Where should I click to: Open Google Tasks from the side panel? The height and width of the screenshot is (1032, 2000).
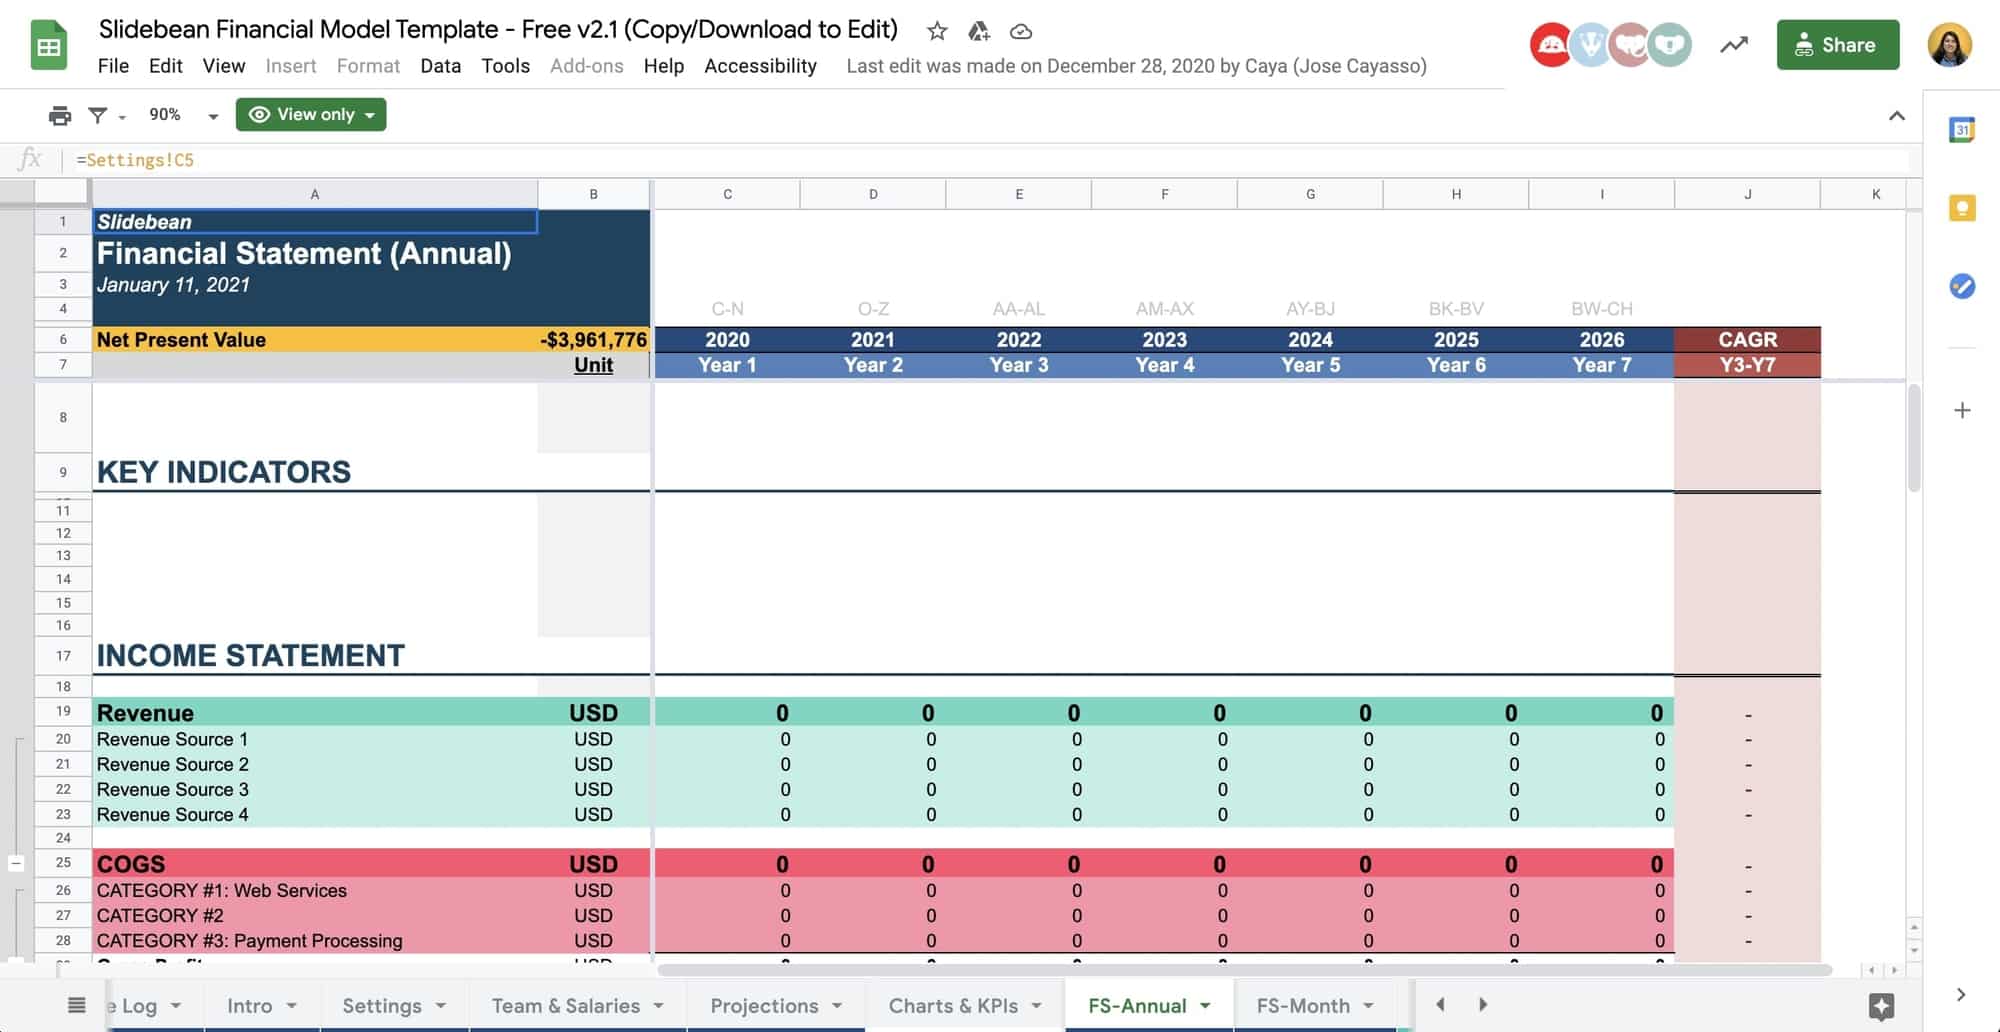[x=1963, y=287]
